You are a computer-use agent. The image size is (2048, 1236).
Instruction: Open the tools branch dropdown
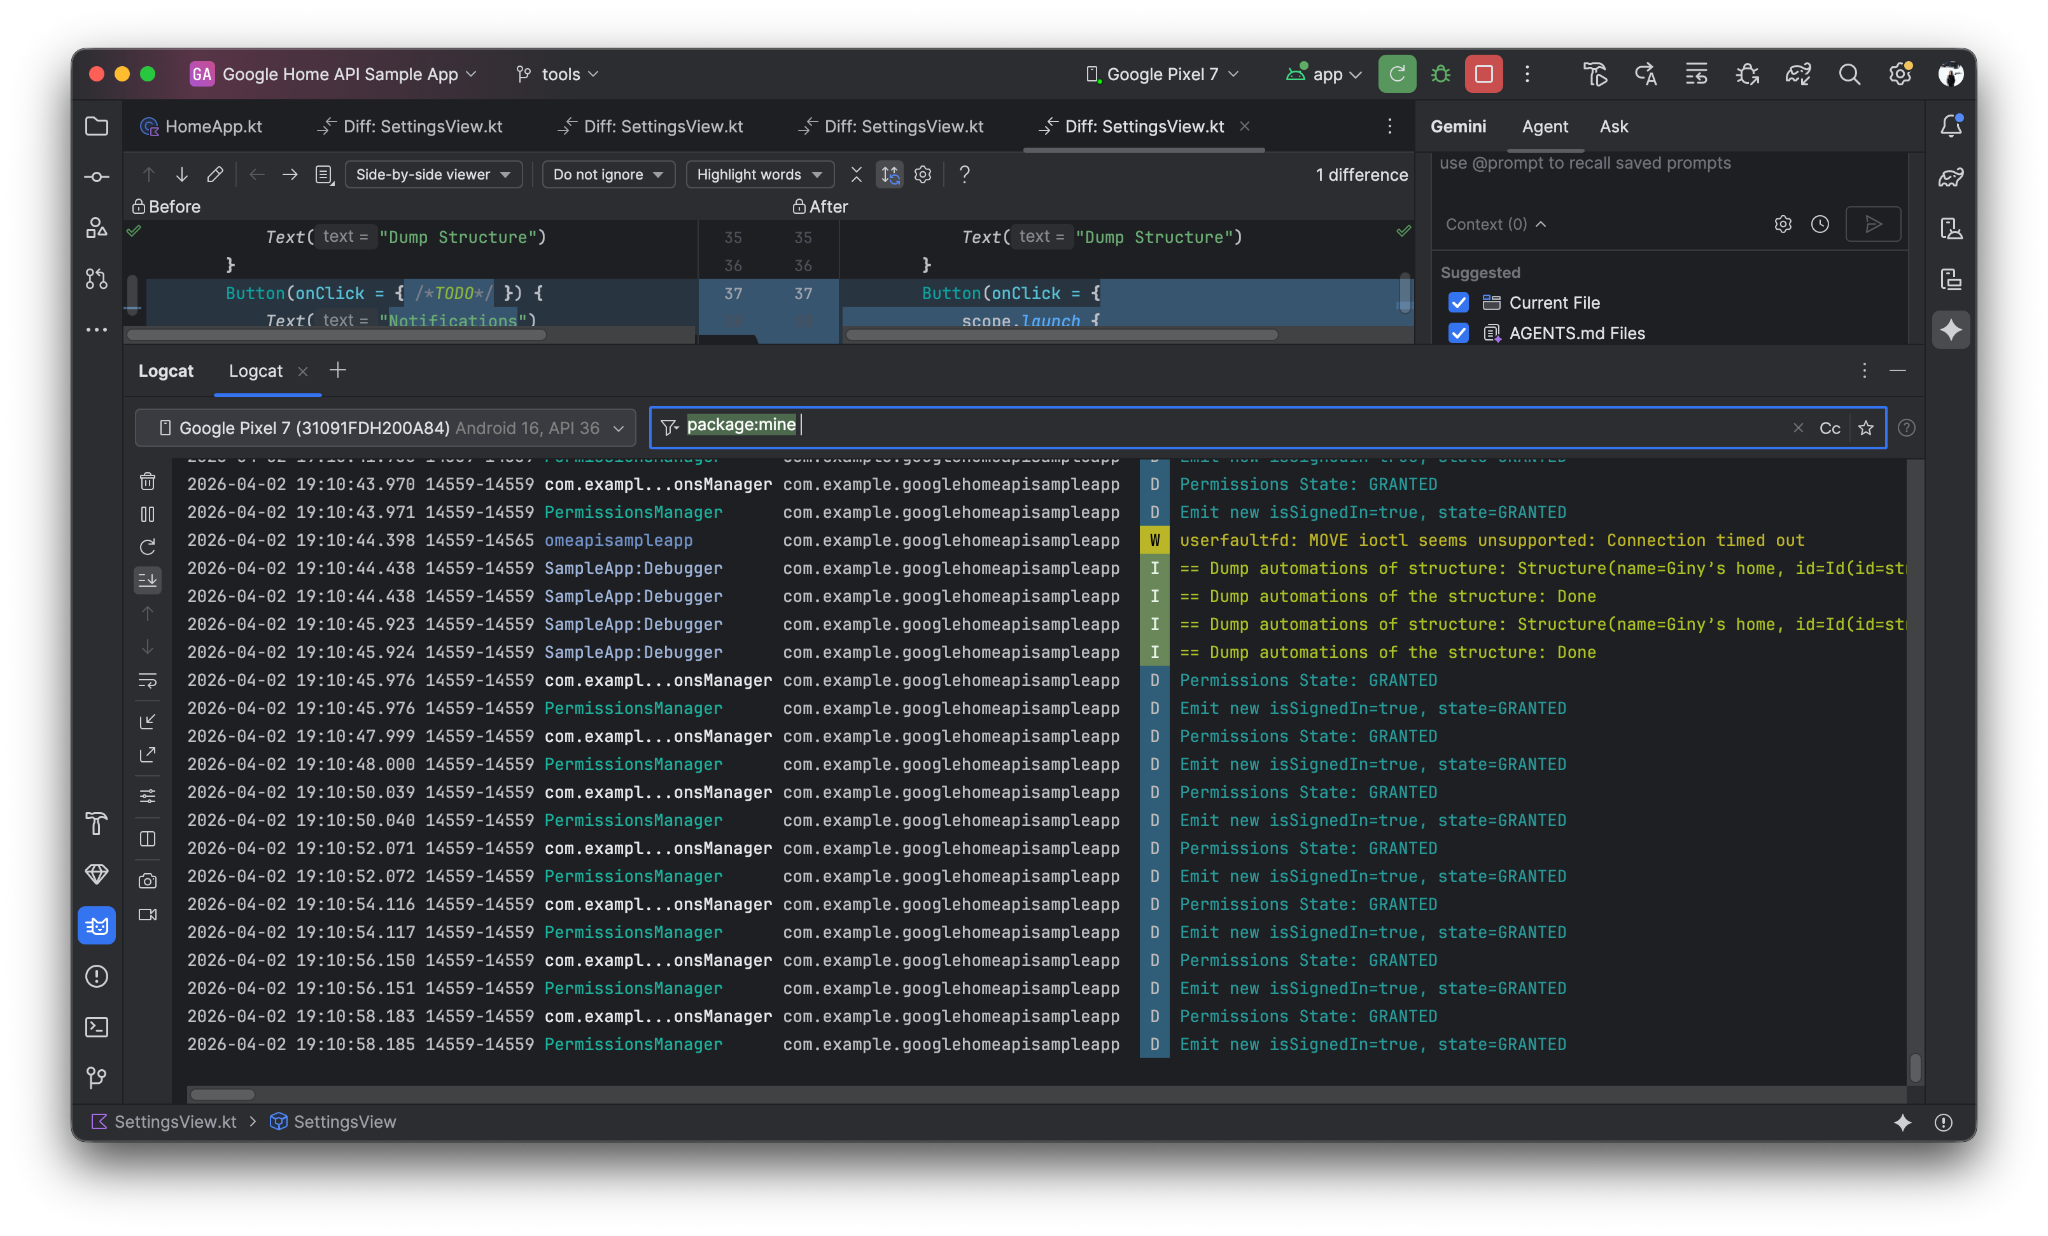(x=558, y=74)
